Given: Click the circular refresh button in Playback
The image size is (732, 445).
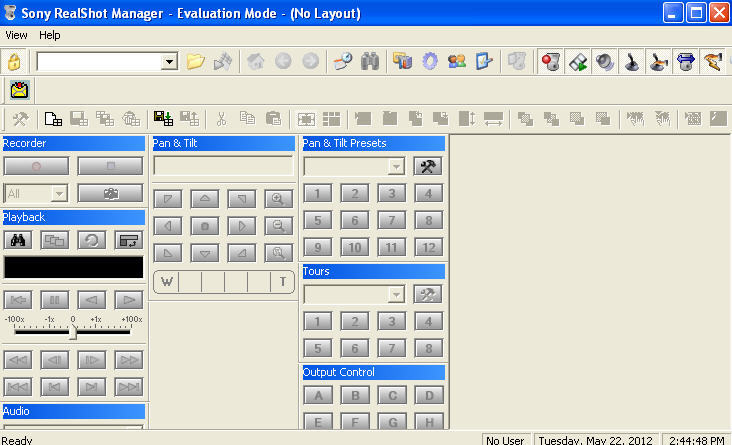Looking at the screenshot, I should click(x=92, y=240).
